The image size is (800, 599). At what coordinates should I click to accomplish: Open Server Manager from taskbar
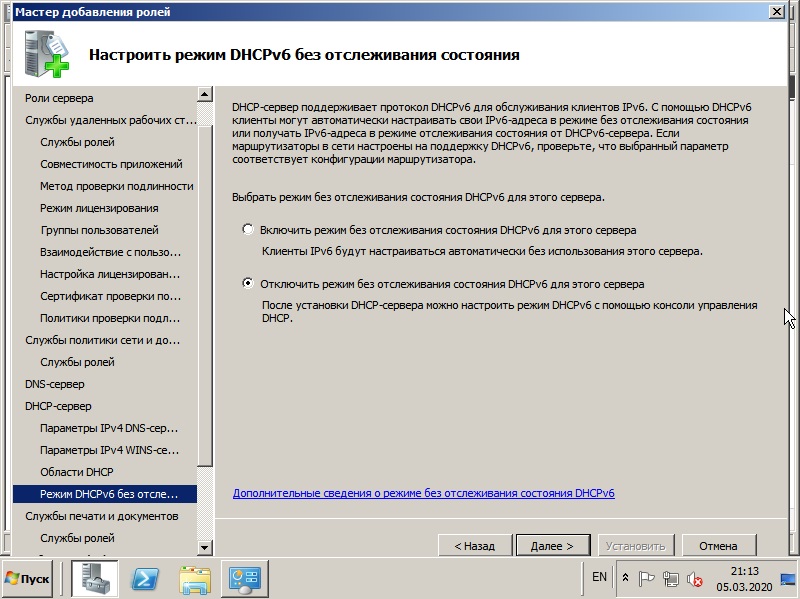pos(94,579)
